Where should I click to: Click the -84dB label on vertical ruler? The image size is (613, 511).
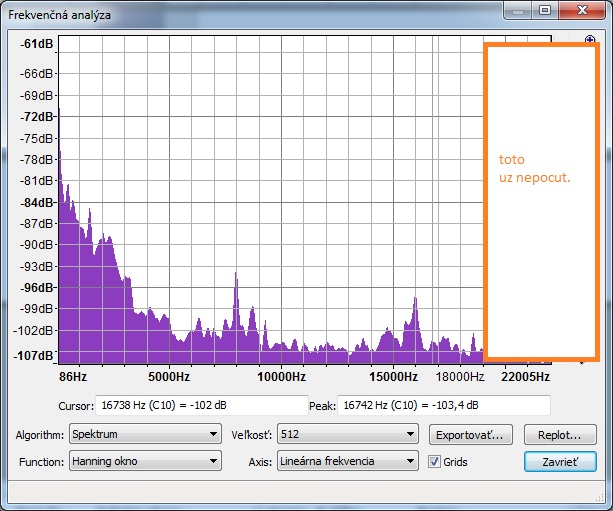point(40,202)
